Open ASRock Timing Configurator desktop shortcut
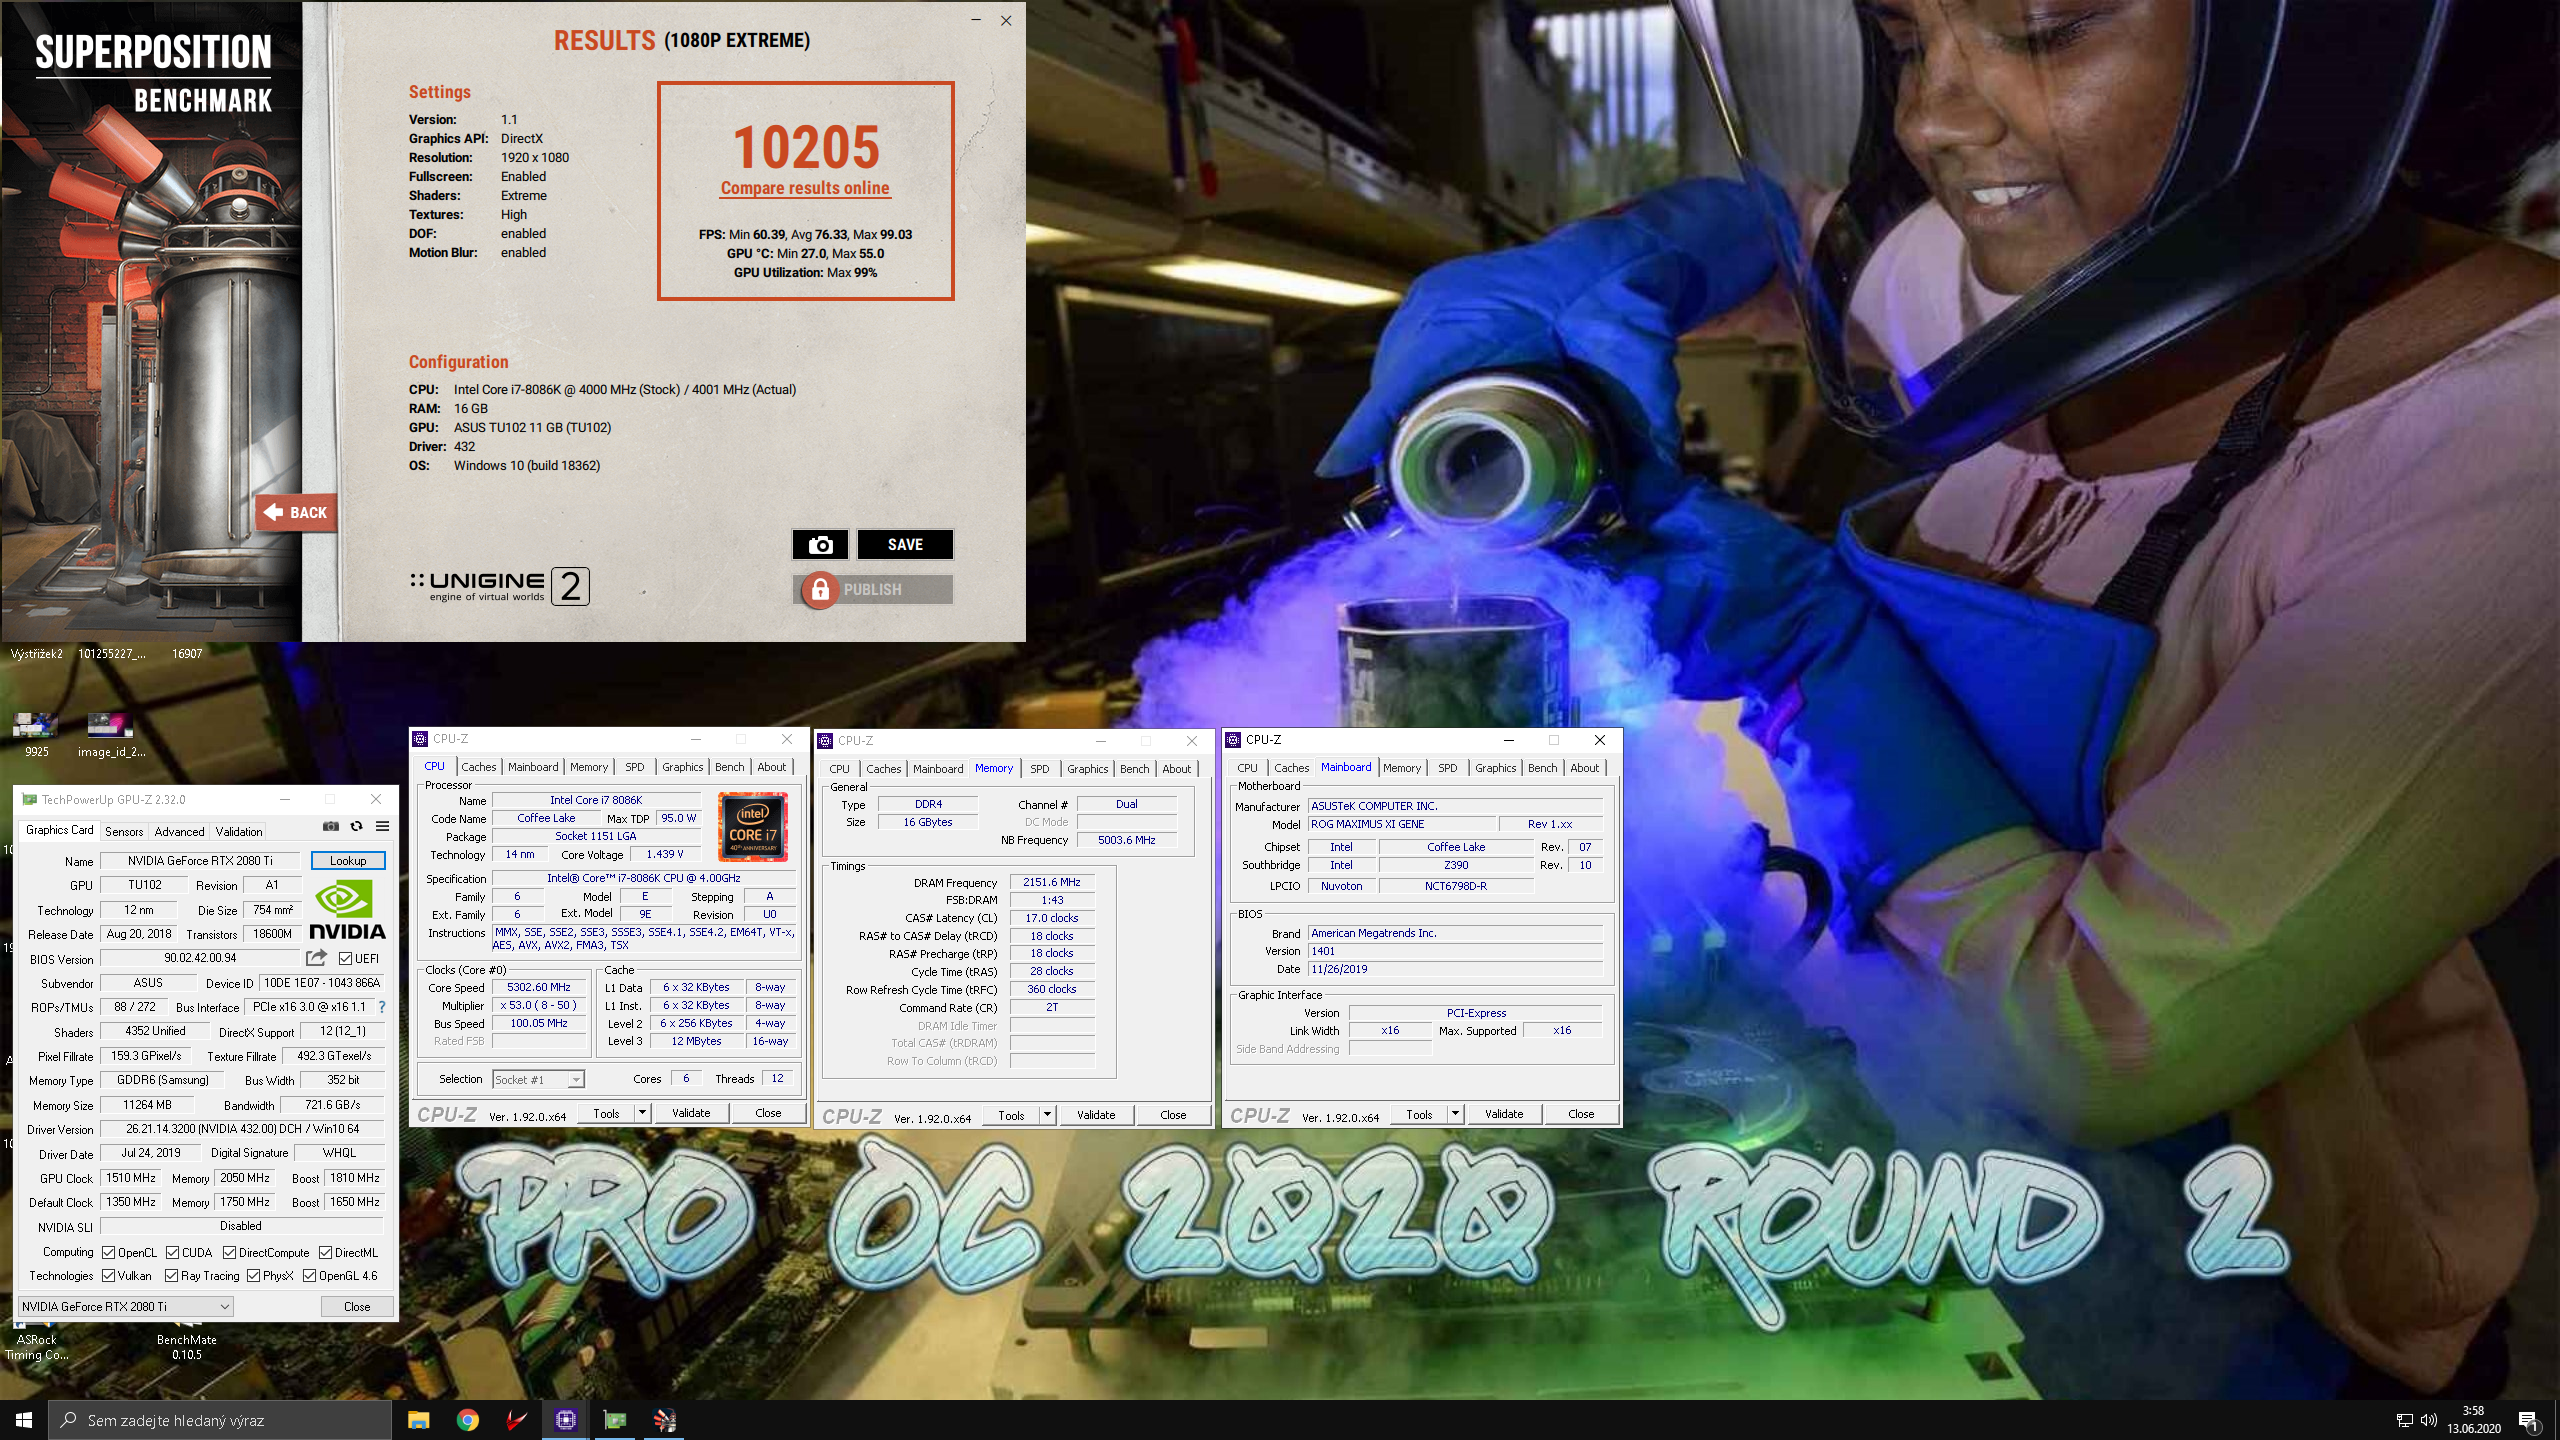Screen dimensions: 2560x1440 [37, 1347]
